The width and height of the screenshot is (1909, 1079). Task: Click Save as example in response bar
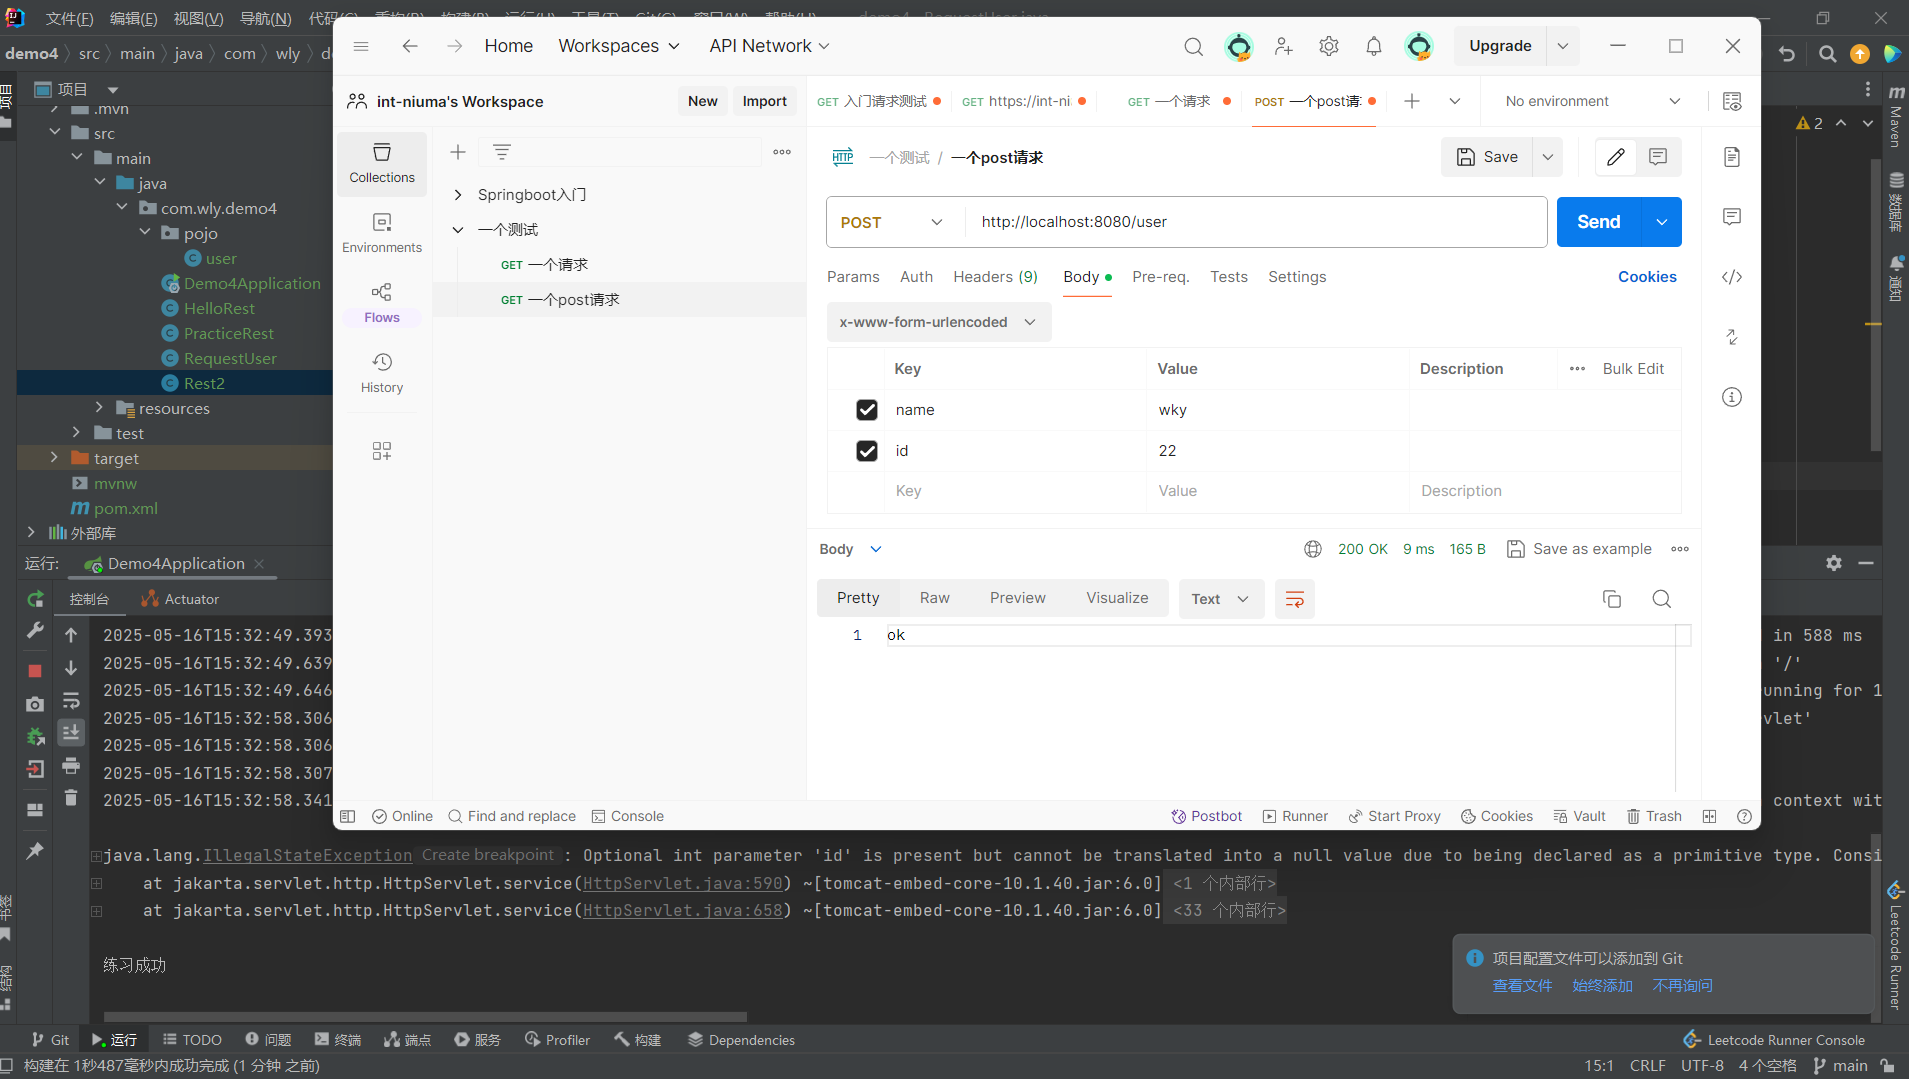(1579, 549)
